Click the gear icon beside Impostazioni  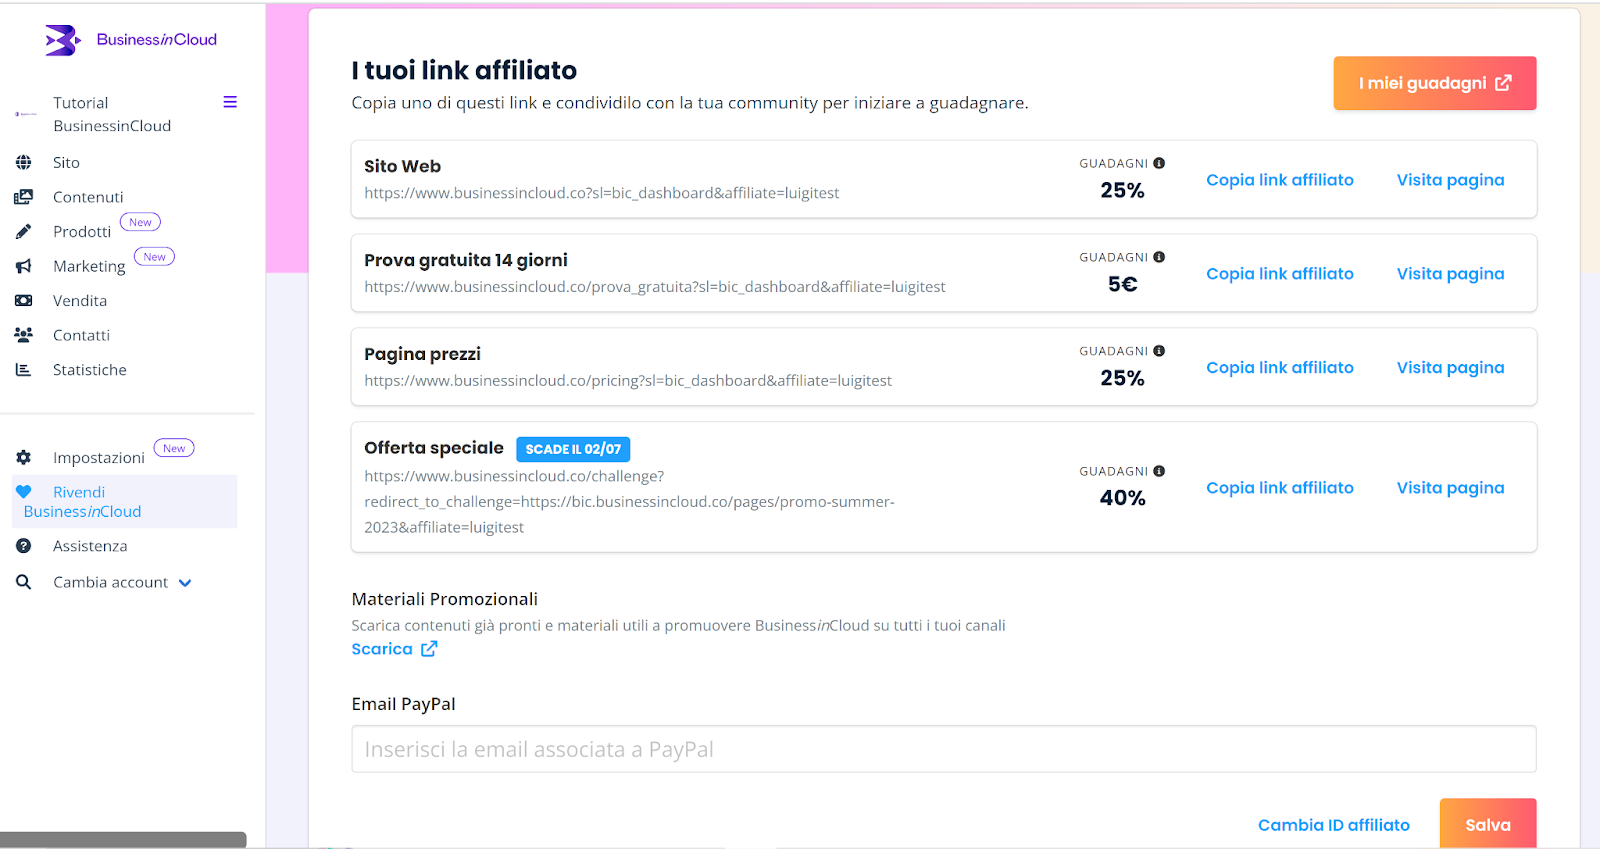pos(23,457)
